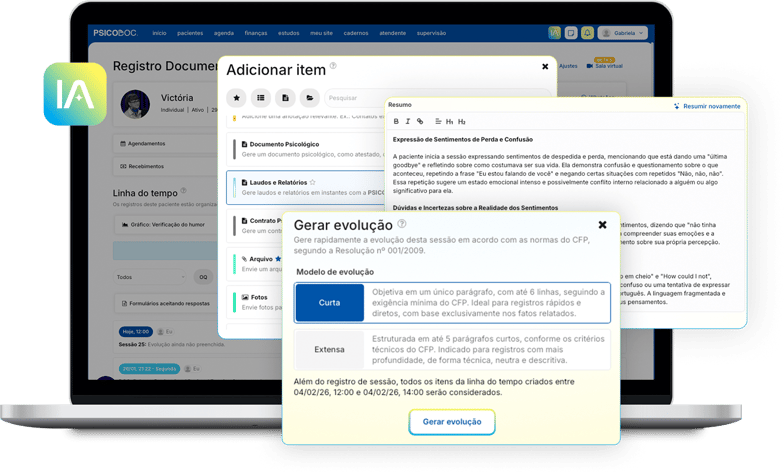Select the Fotos item
Screen dimensions: 784x472
click(256, 302)
